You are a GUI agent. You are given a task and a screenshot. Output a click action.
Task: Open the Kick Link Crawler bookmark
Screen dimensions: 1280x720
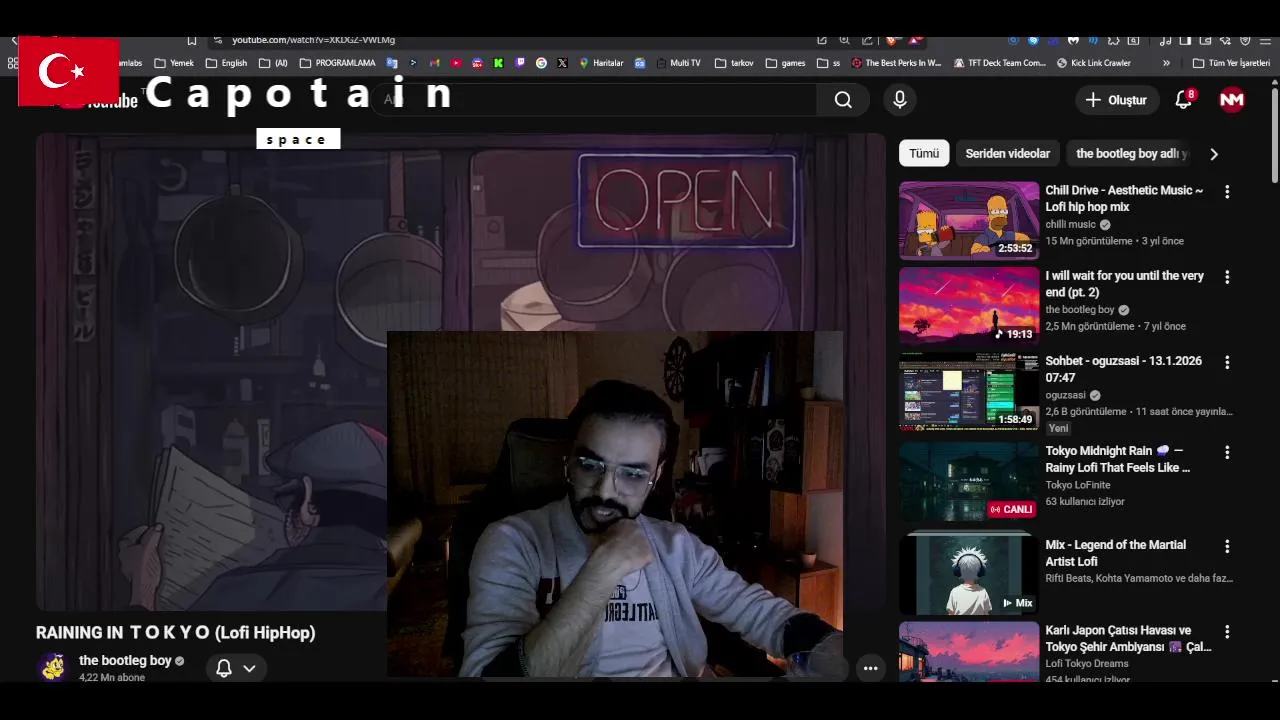[1093, 63]
